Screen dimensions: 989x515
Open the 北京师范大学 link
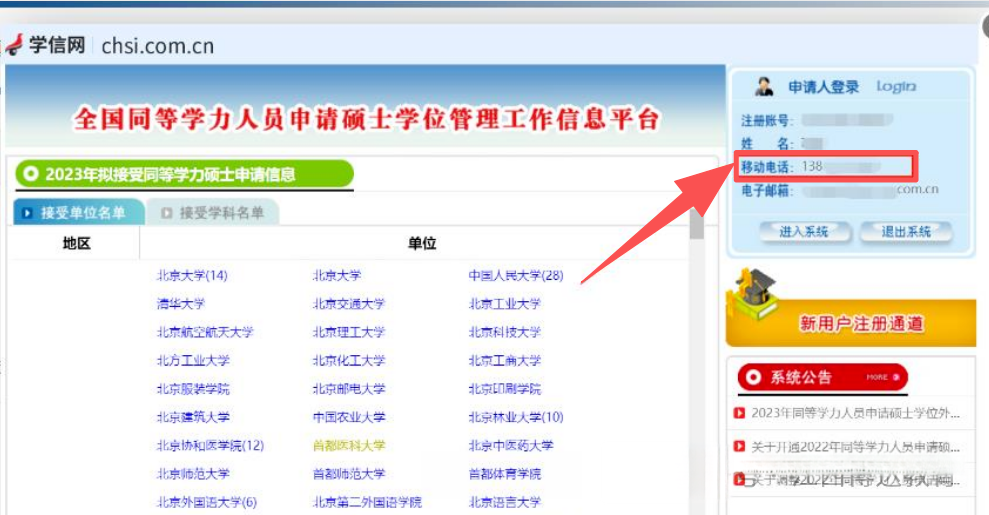193,474
